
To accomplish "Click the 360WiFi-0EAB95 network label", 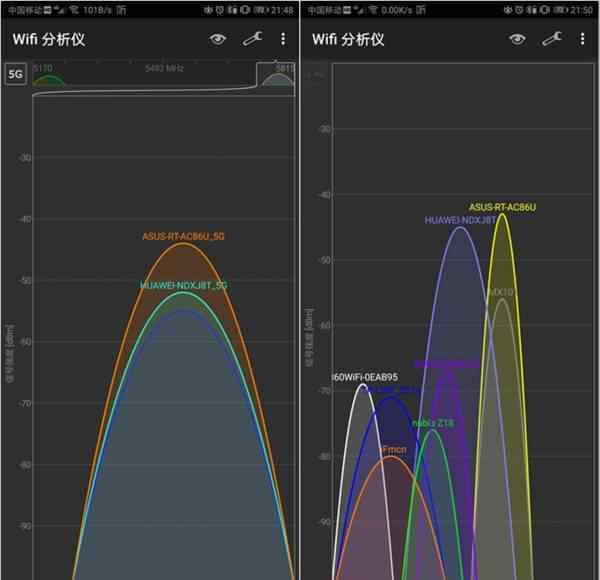I will pos(365,377).
